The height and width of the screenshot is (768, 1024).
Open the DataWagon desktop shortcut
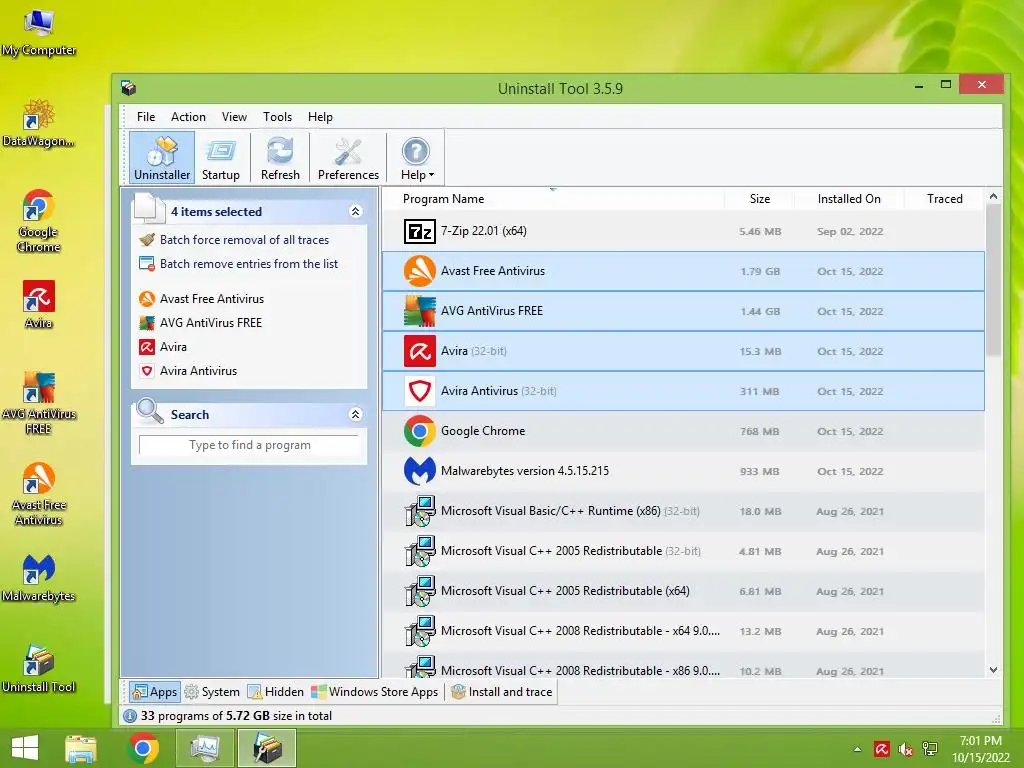pyautogui.click(x=39, y=123)
